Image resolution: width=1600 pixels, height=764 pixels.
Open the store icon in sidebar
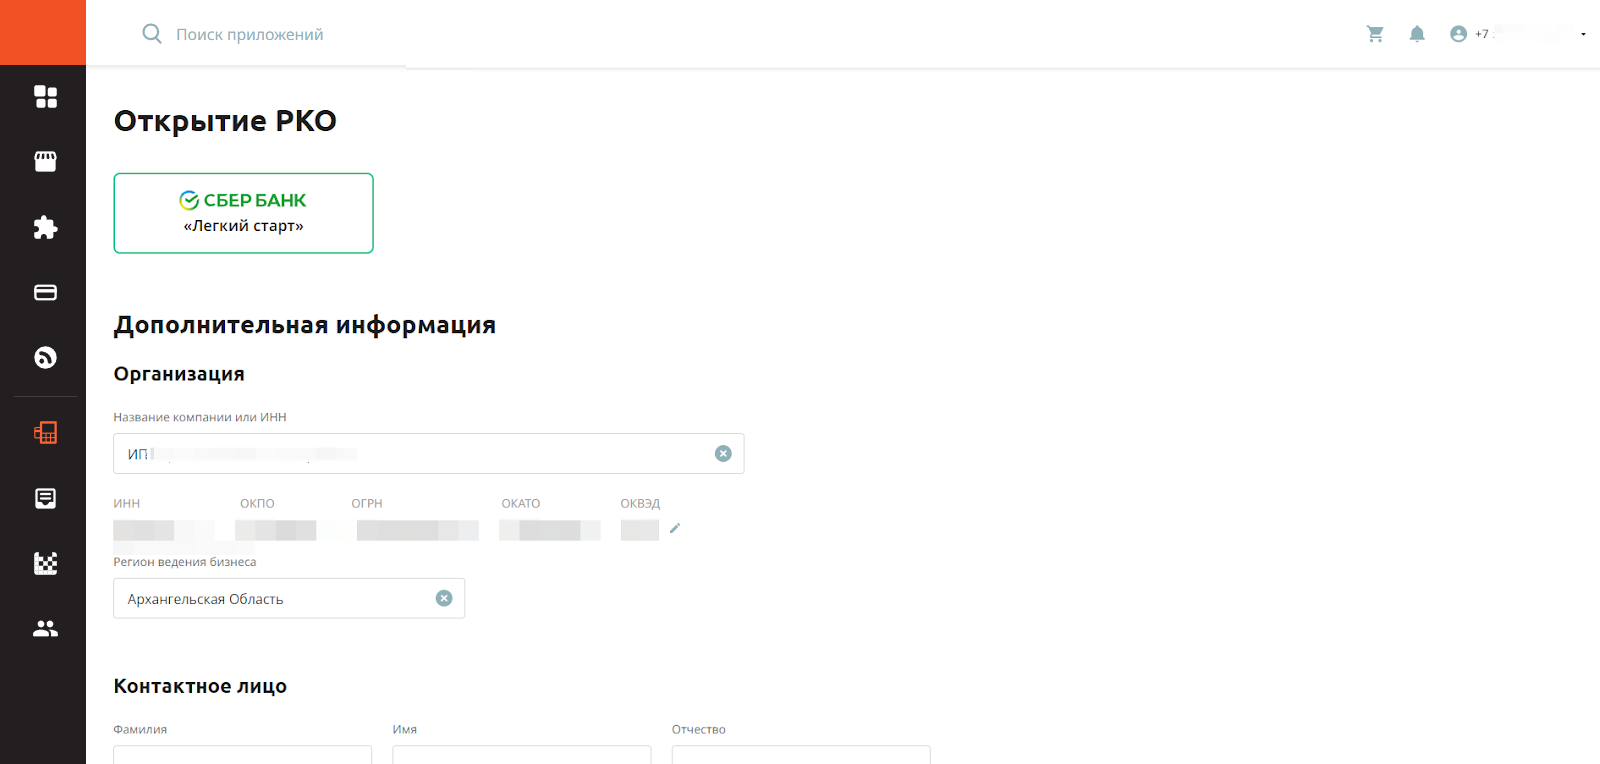tap(45, 161)
